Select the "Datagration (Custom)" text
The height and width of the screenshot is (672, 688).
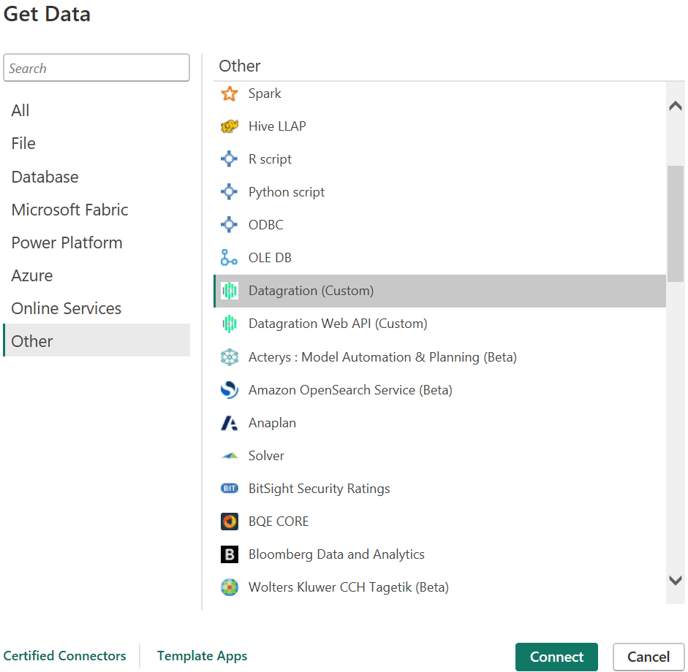(311, 291)
